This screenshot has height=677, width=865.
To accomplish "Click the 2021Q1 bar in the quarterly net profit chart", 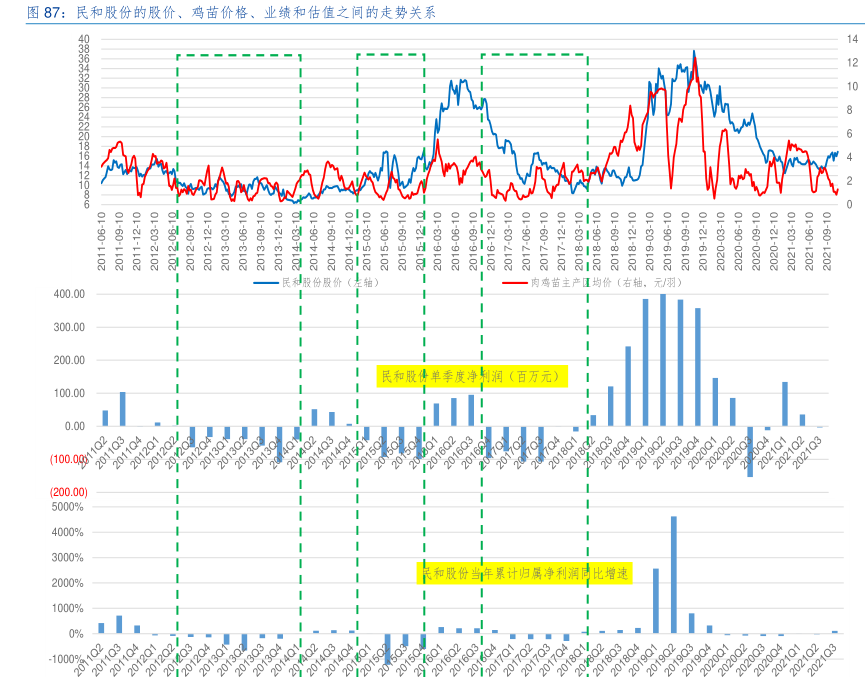I will [x=784, y=404].
